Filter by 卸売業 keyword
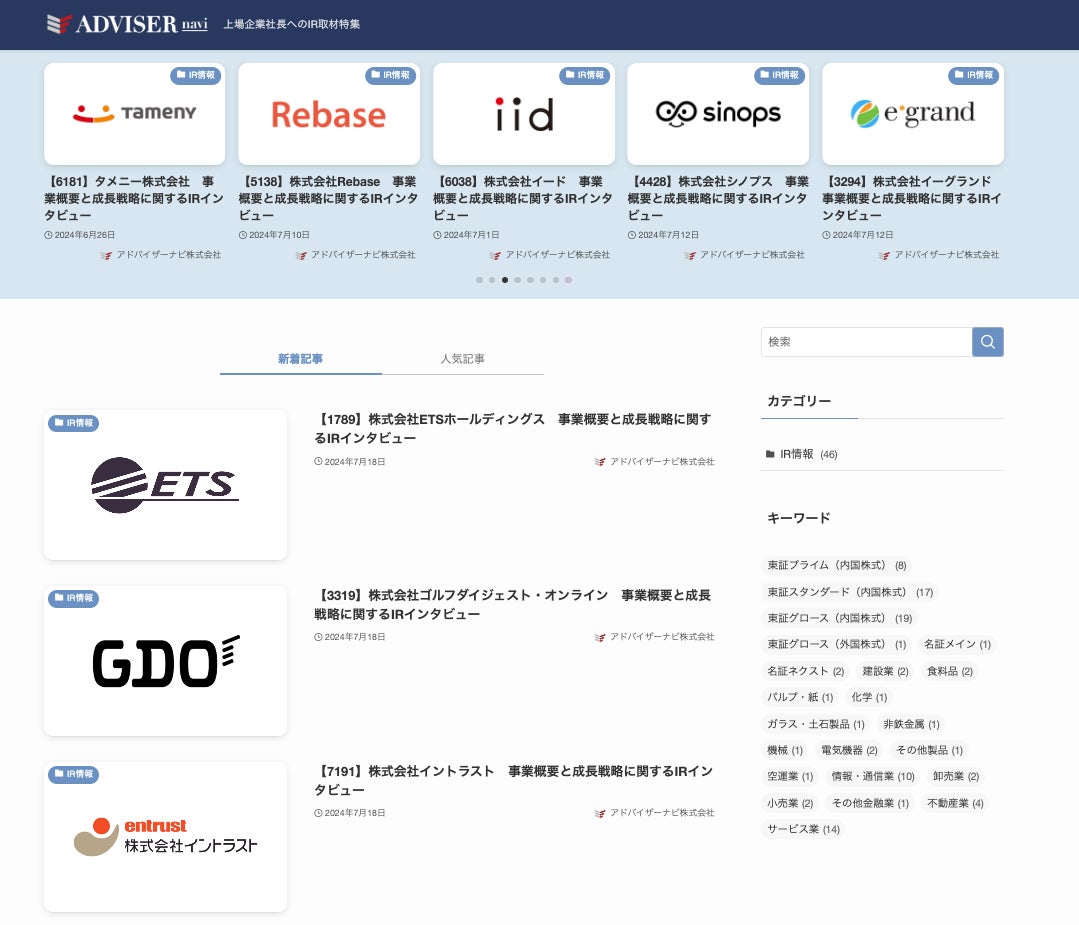Image resolution: width=1079 pixels, height=925 pixels. (x=956, y=777)
